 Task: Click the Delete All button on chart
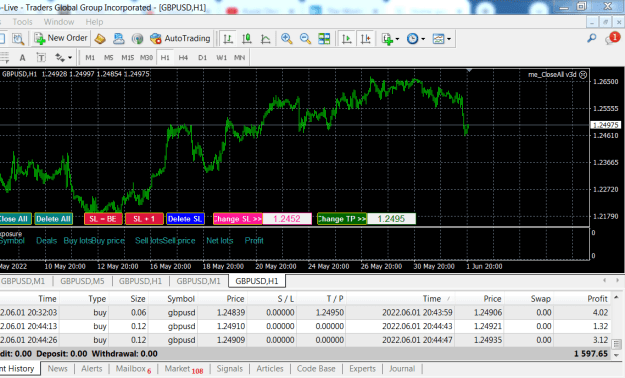click(53, 219)
